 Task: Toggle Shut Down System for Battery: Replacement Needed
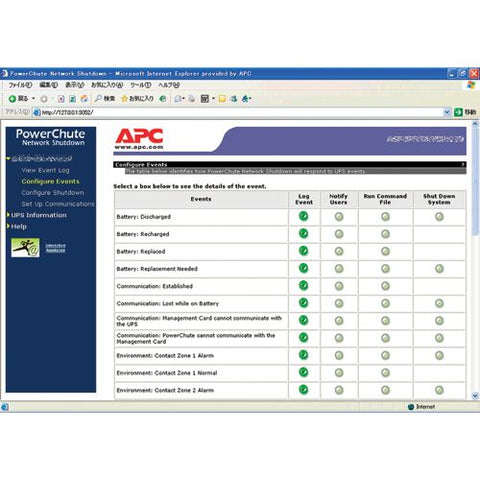coord(439,269)
